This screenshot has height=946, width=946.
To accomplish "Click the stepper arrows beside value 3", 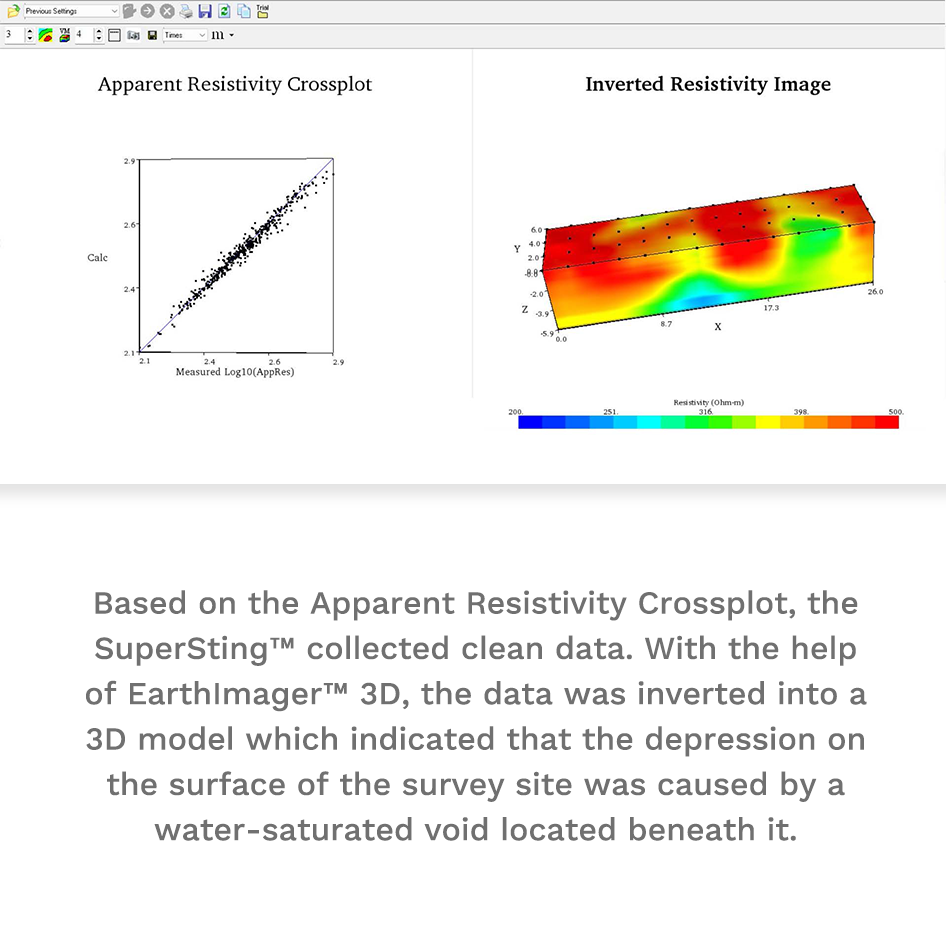I will [x=30, y=35].
